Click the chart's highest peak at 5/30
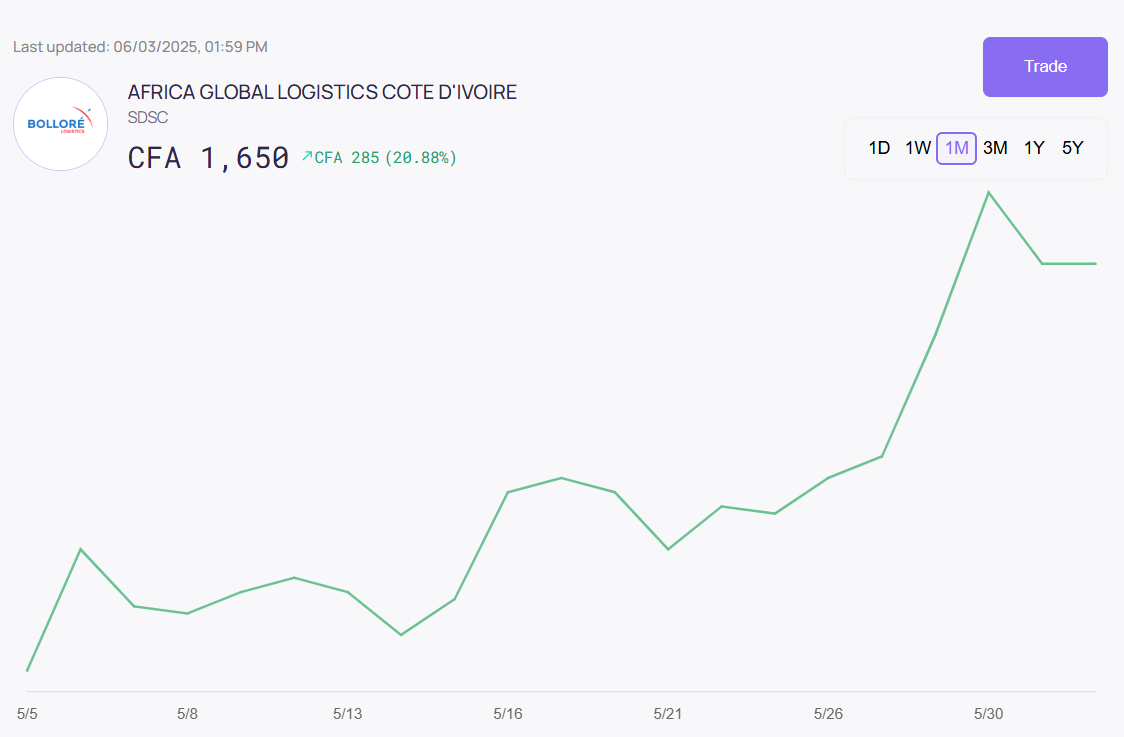The height and width of the screenshot is (737, 1124). pos(989,192)
